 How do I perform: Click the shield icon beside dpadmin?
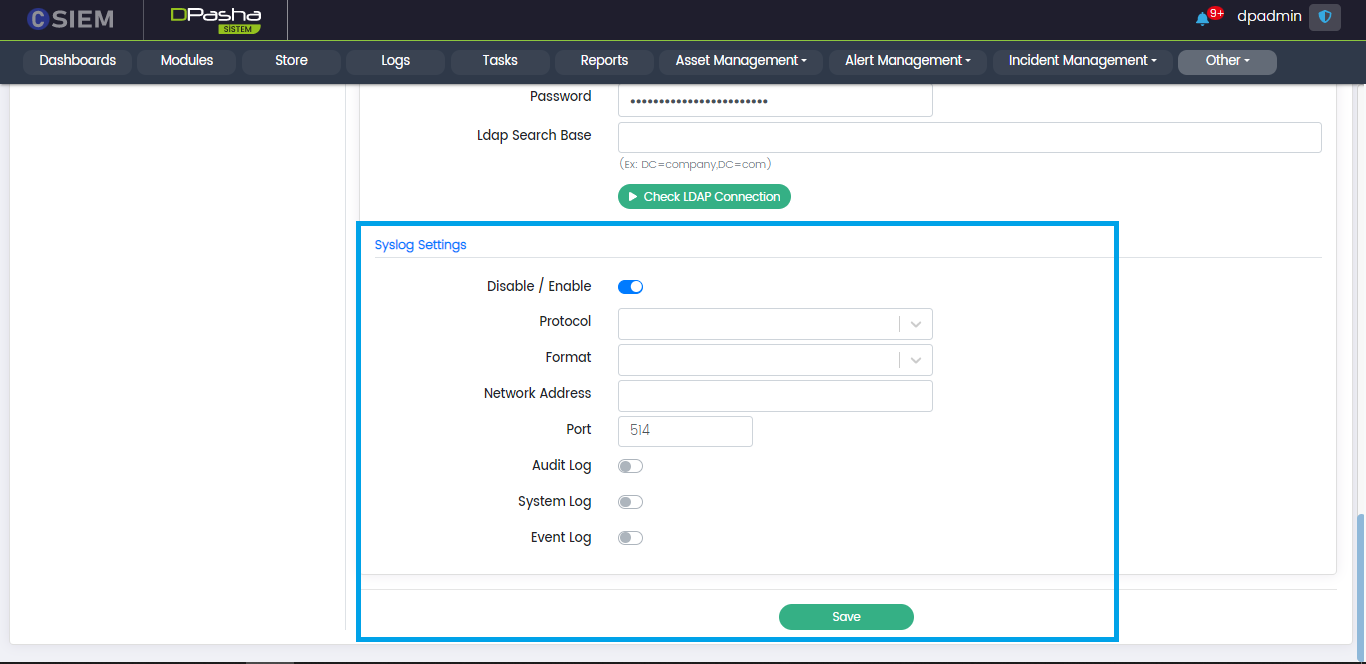pos(1325,17)
